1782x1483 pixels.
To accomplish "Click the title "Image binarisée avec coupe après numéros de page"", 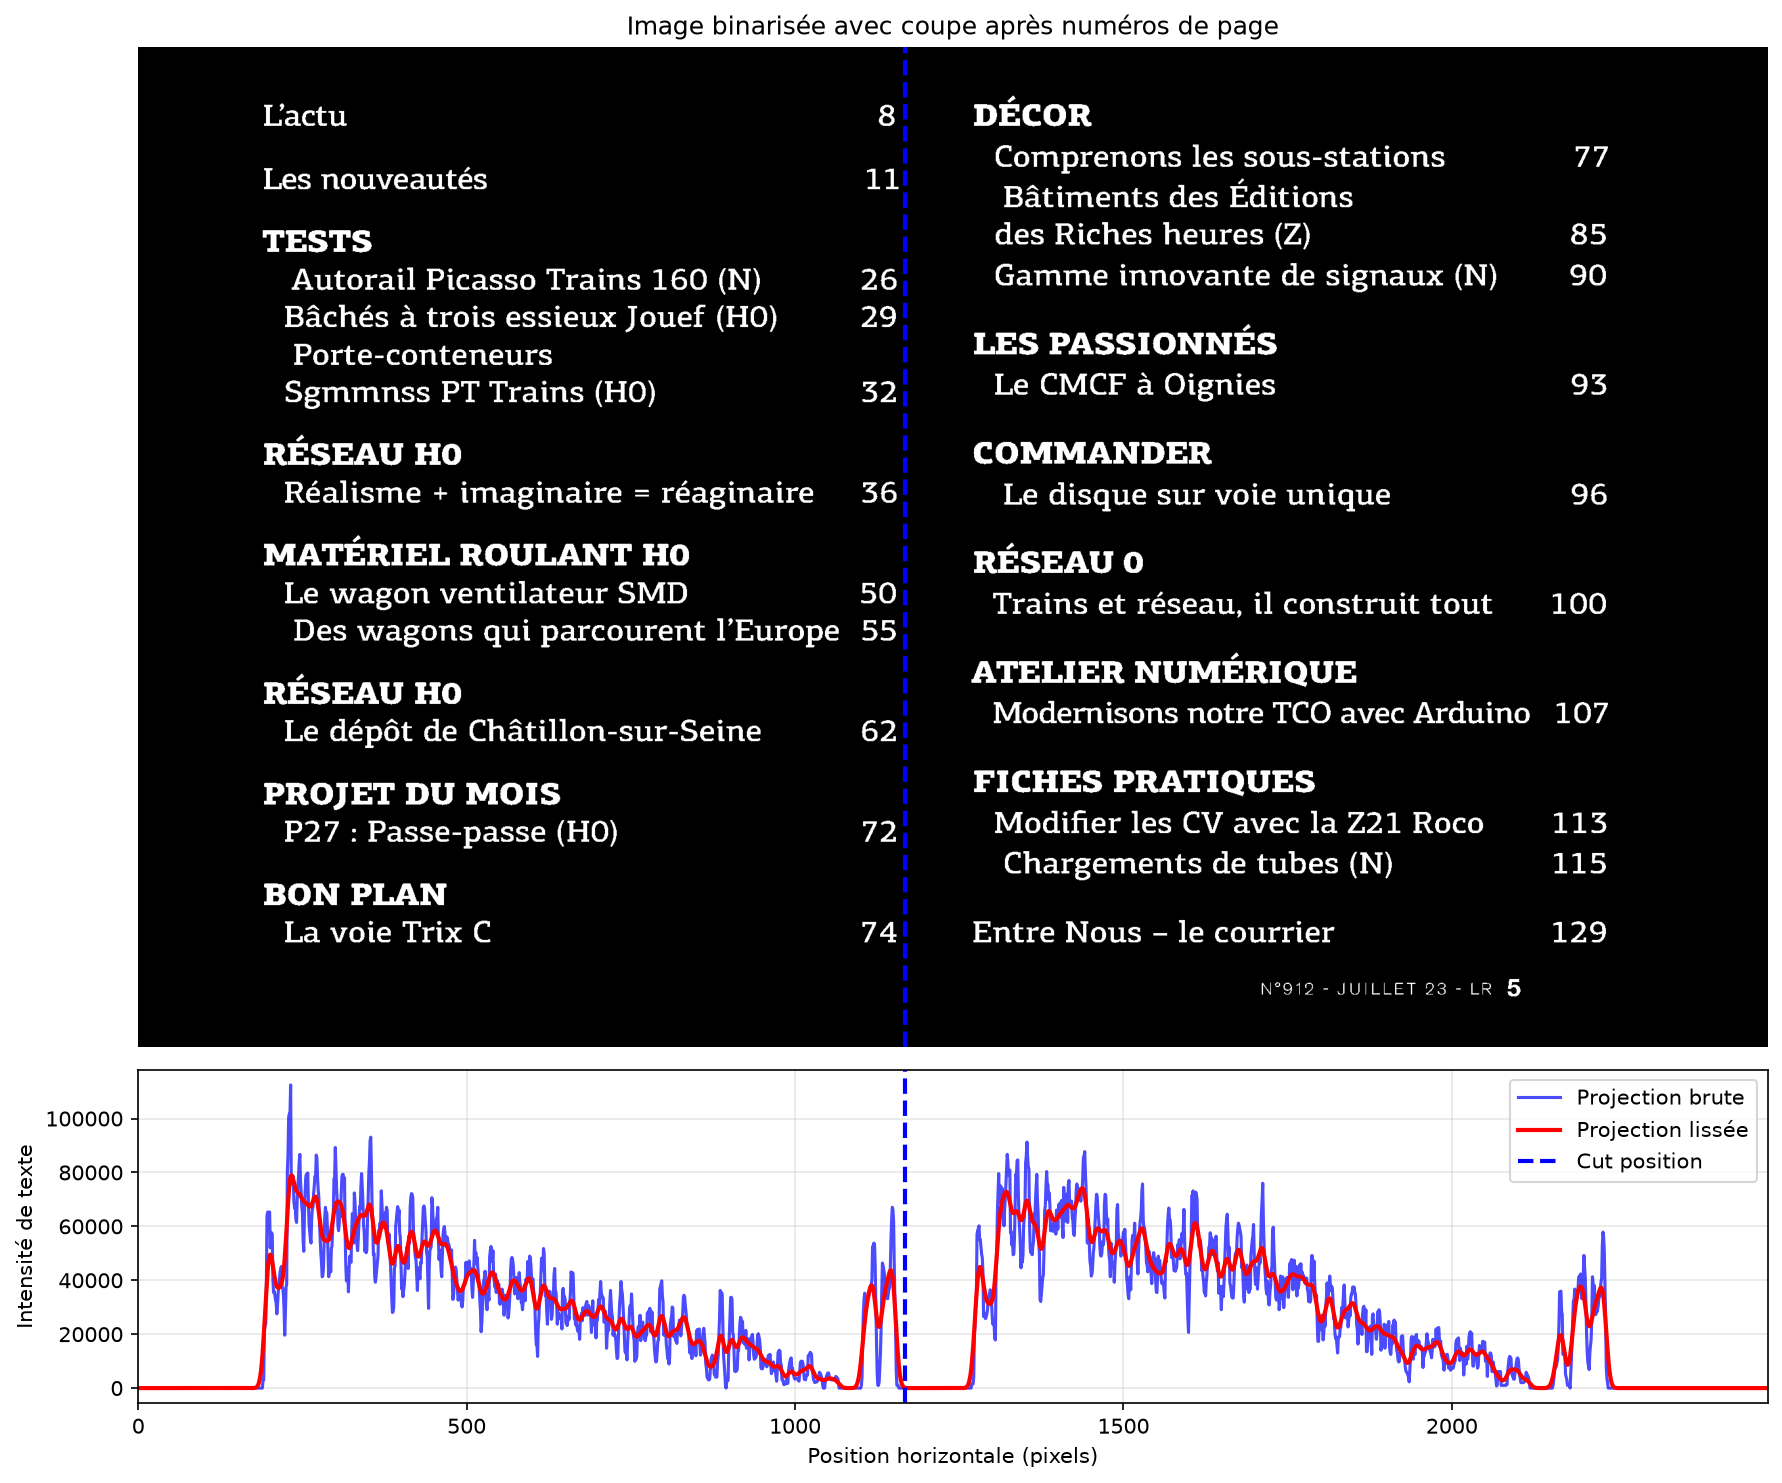I will pyautogui.click(x=952, y=25).
